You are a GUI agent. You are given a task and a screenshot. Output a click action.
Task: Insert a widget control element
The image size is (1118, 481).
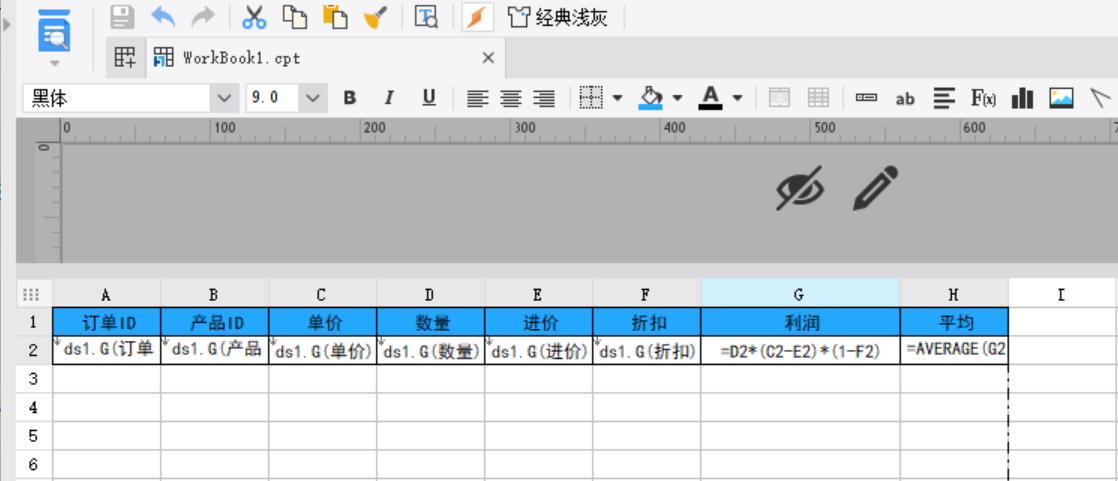point(866,98)
